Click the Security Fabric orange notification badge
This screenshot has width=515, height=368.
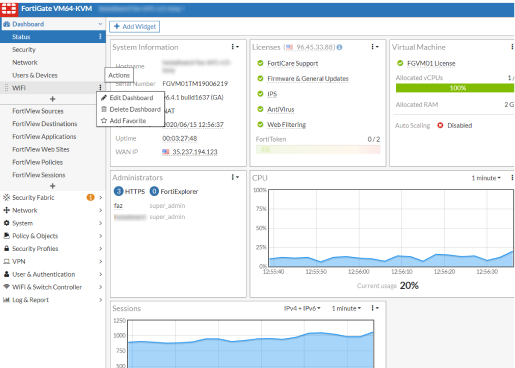coord(90,197)
